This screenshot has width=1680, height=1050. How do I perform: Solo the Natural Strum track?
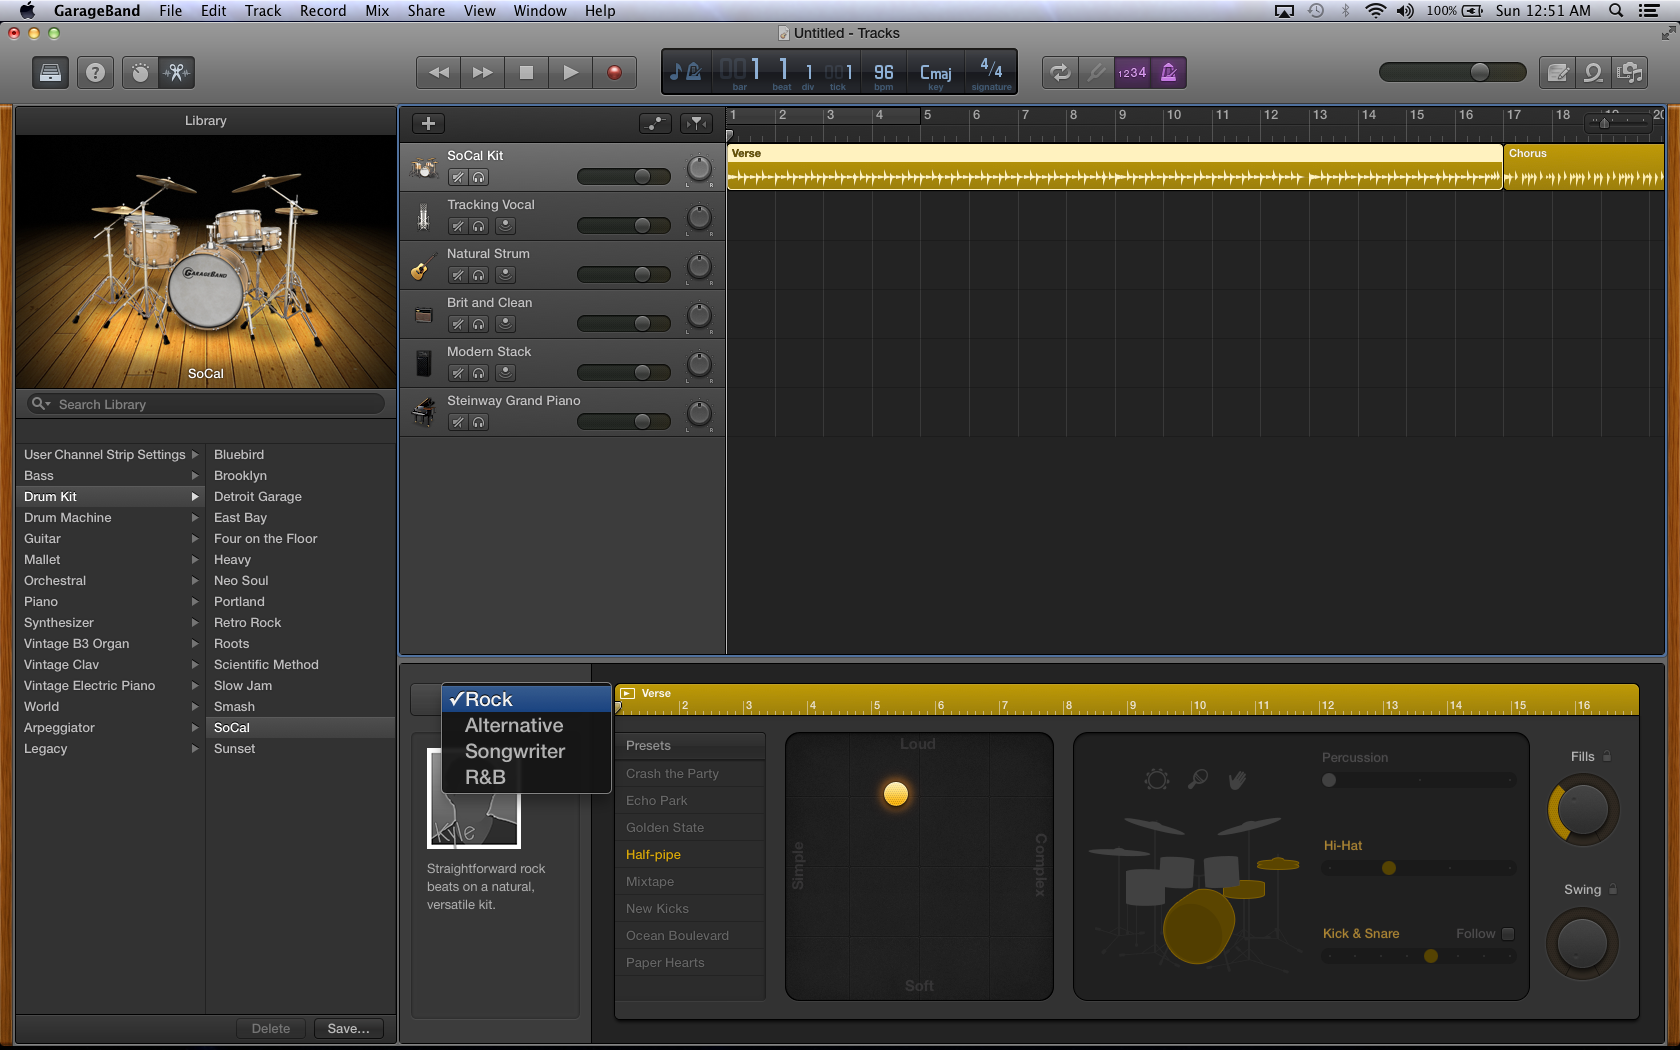point(479,275)
